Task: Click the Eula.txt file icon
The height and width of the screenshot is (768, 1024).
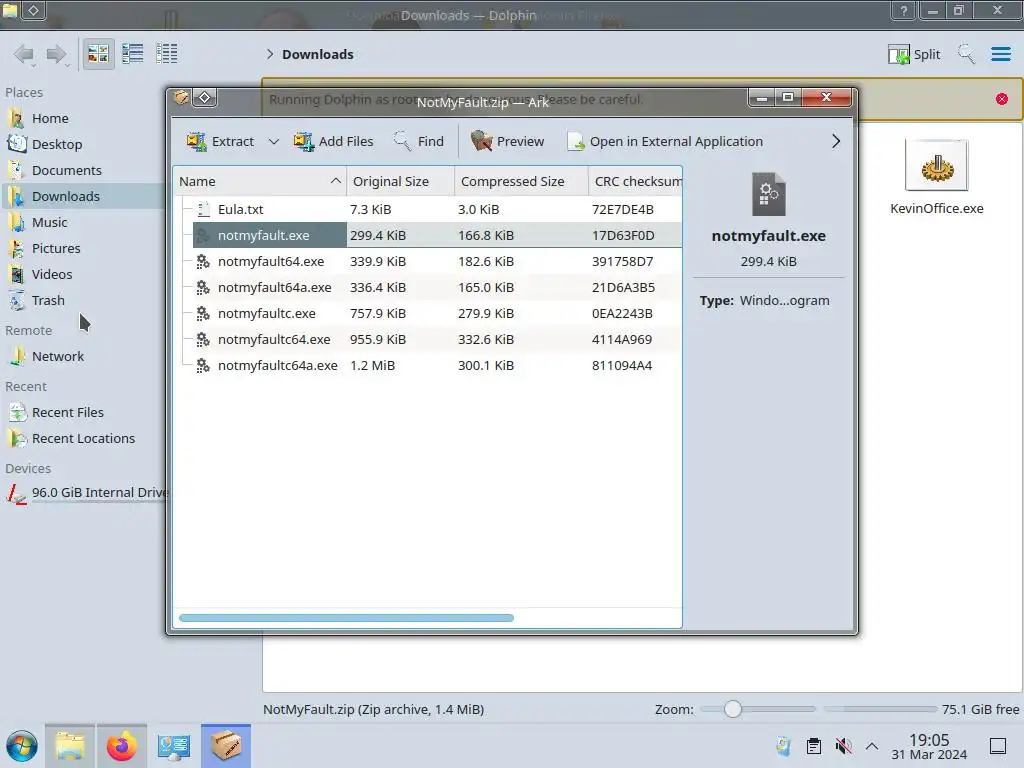Action: [x=204, y=209]
